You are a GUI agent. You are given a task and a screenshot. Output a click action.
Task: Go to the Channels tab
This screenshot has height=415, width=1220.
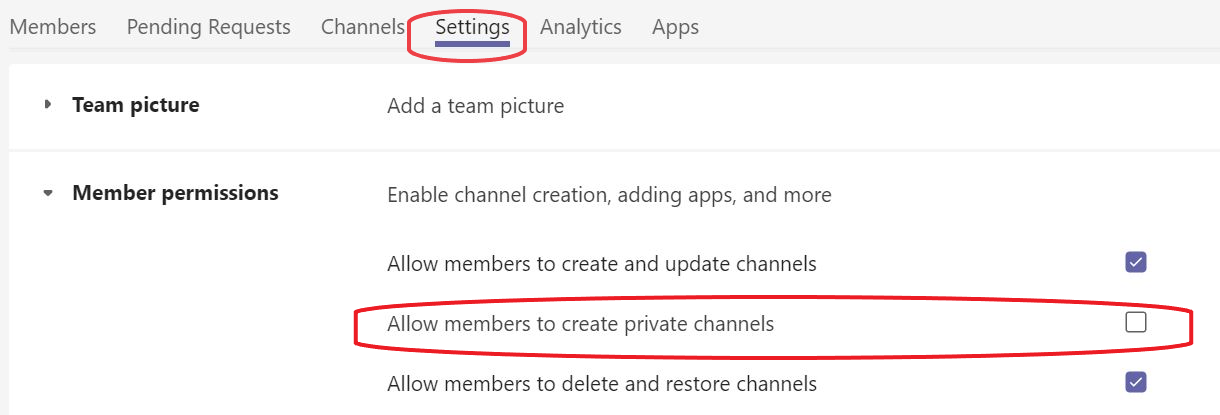pos(362,27)
